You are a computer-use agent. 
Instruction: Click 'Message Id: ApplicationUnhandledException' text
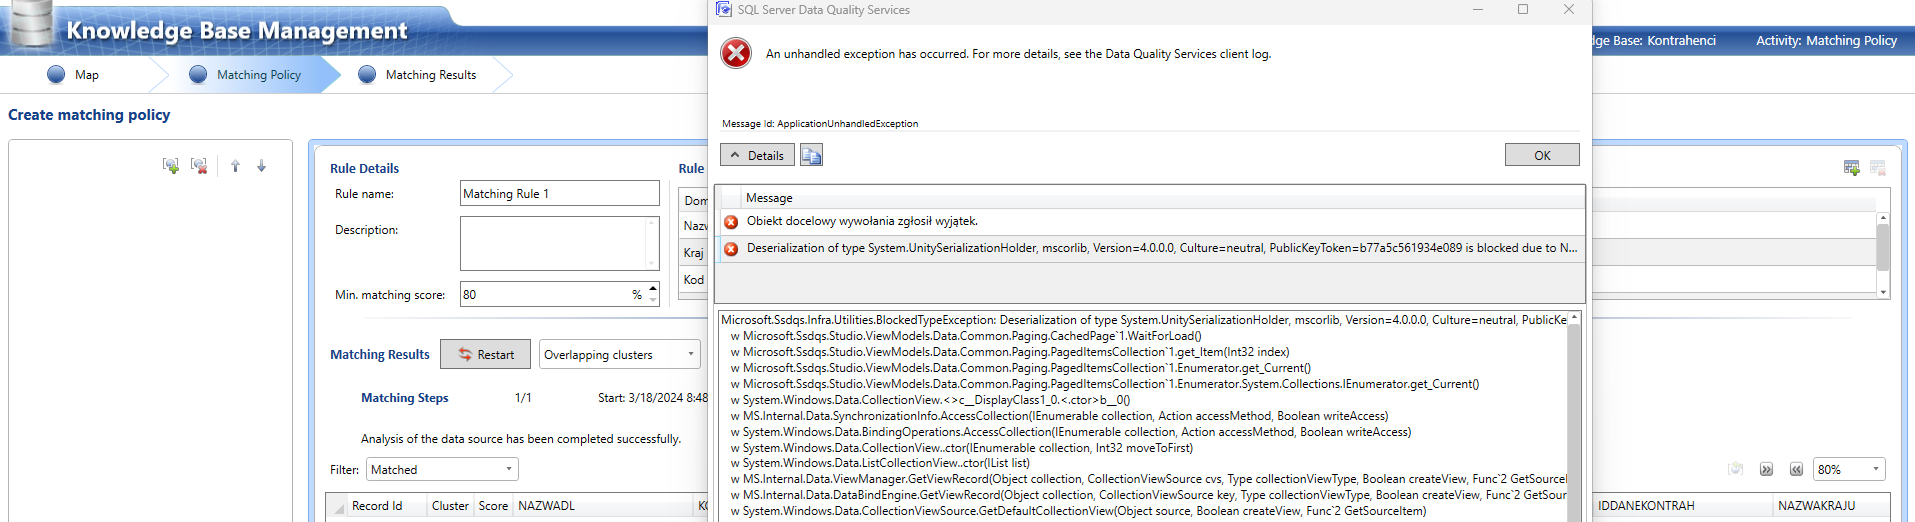click(x=820, y=124)
